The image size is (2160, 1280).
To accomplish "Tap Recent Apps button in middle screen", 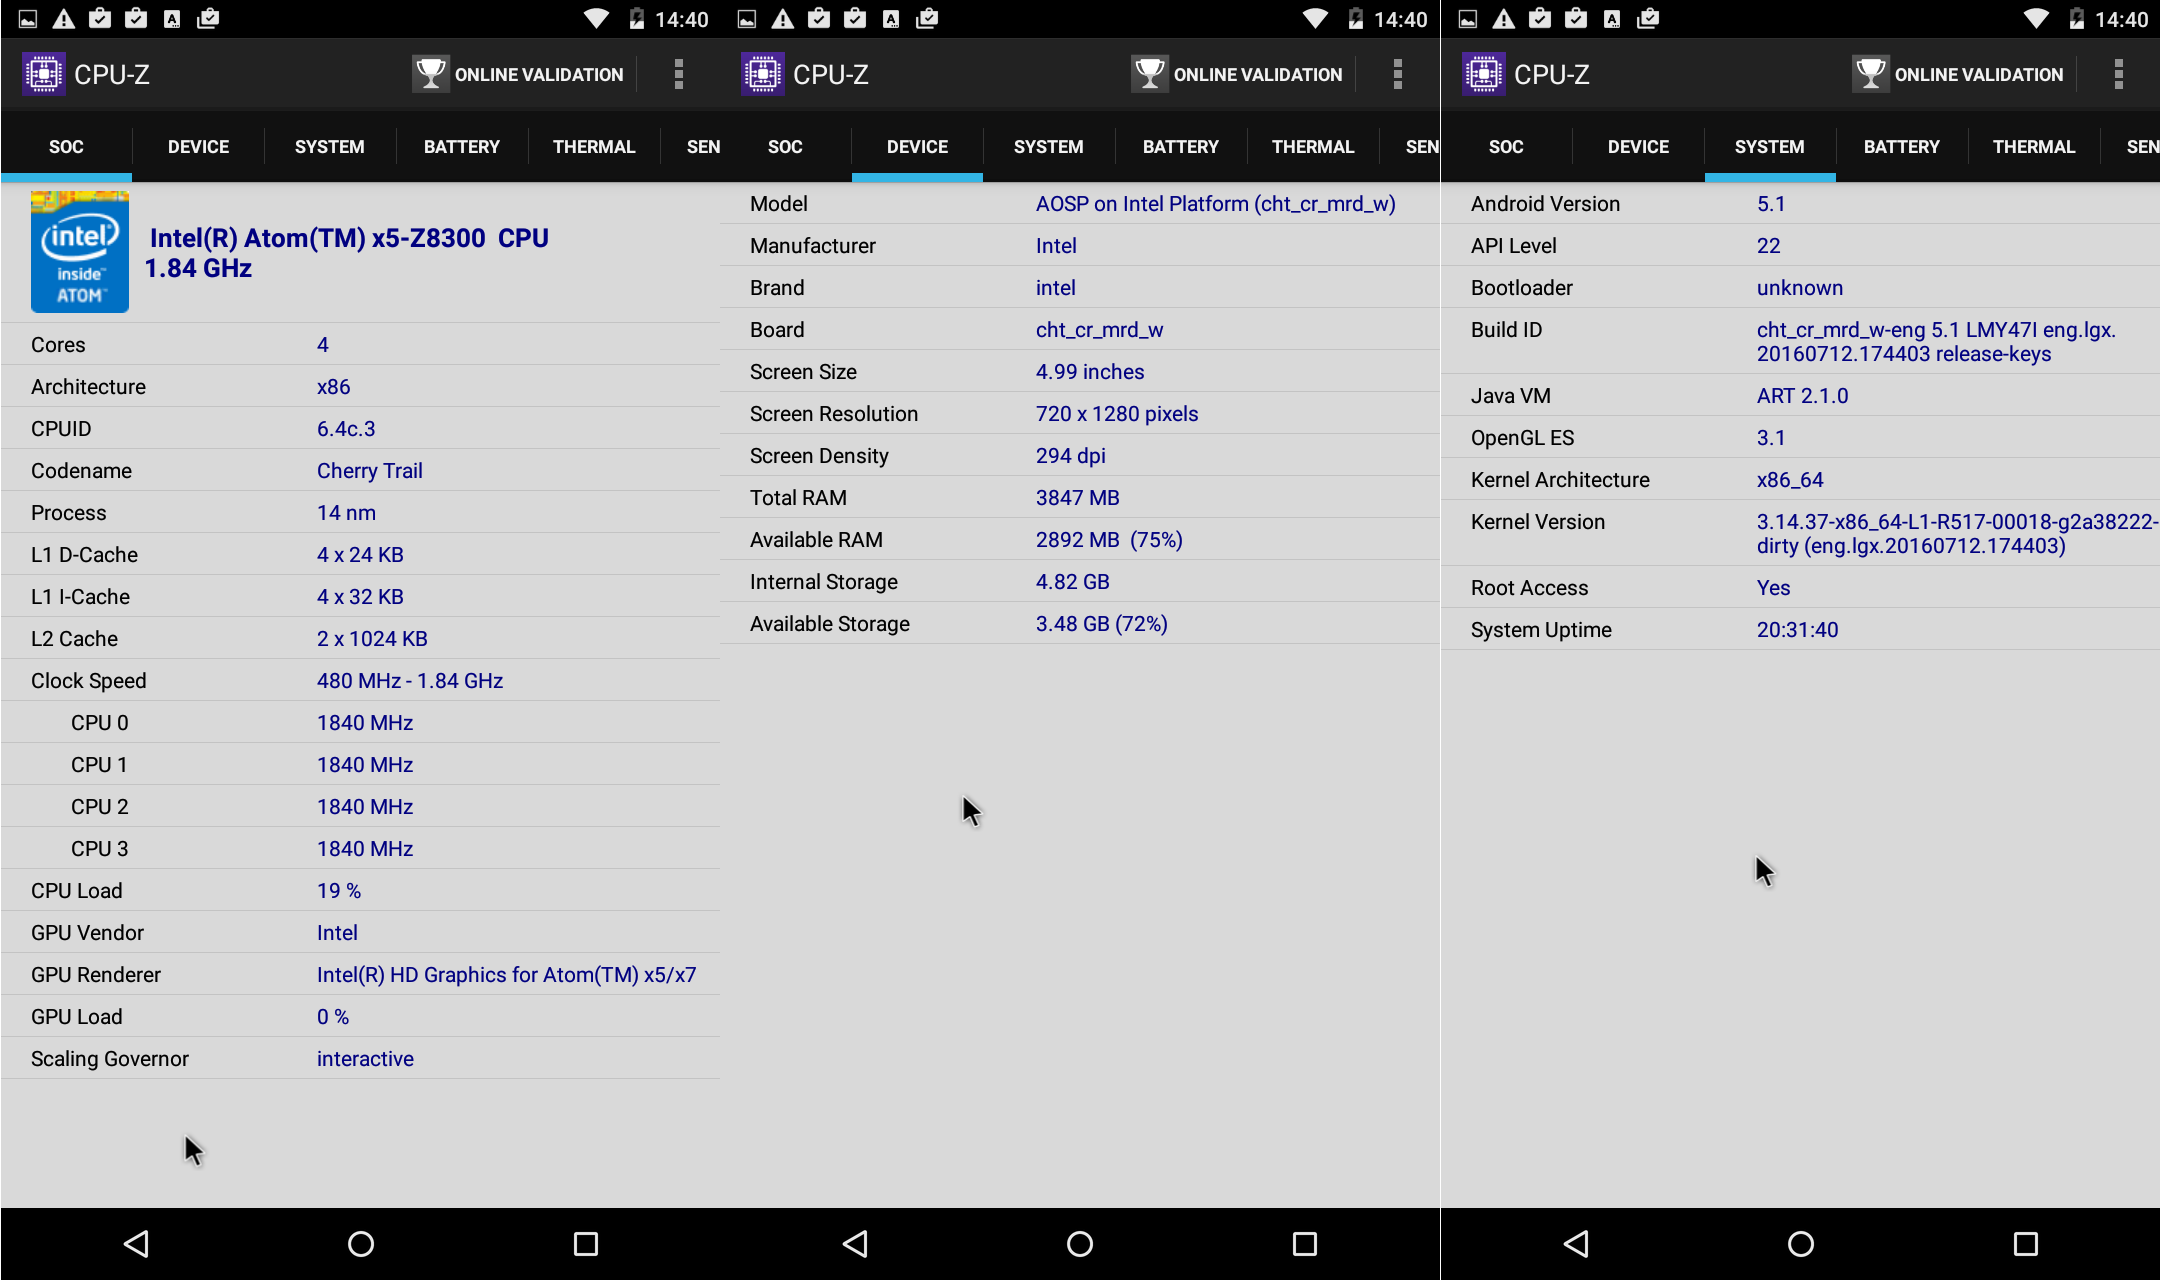I will point(1305,1244).
